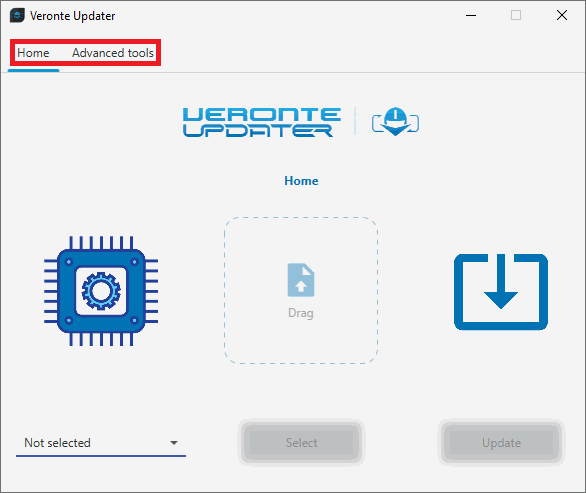Click the processor chip device icon
The width and height of the screenshot is (586, 493).
(x=101, y=291)
